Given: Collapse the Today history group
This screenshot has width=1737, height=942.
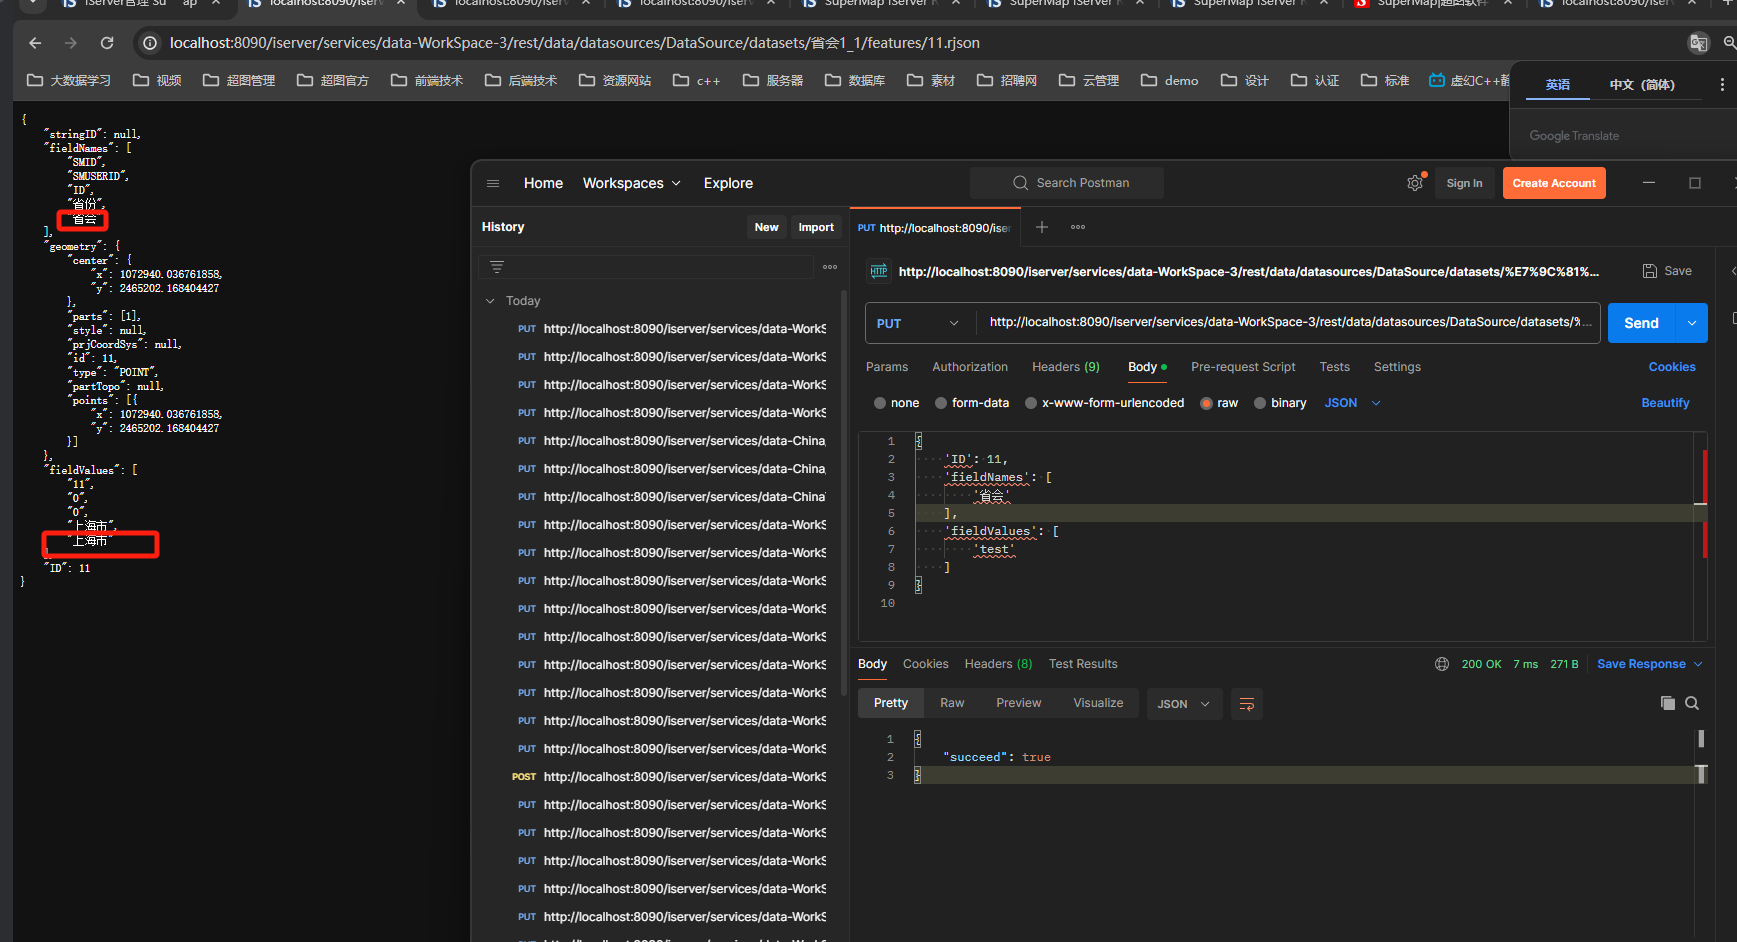Looking at the screenshot, I should (490, 301).
